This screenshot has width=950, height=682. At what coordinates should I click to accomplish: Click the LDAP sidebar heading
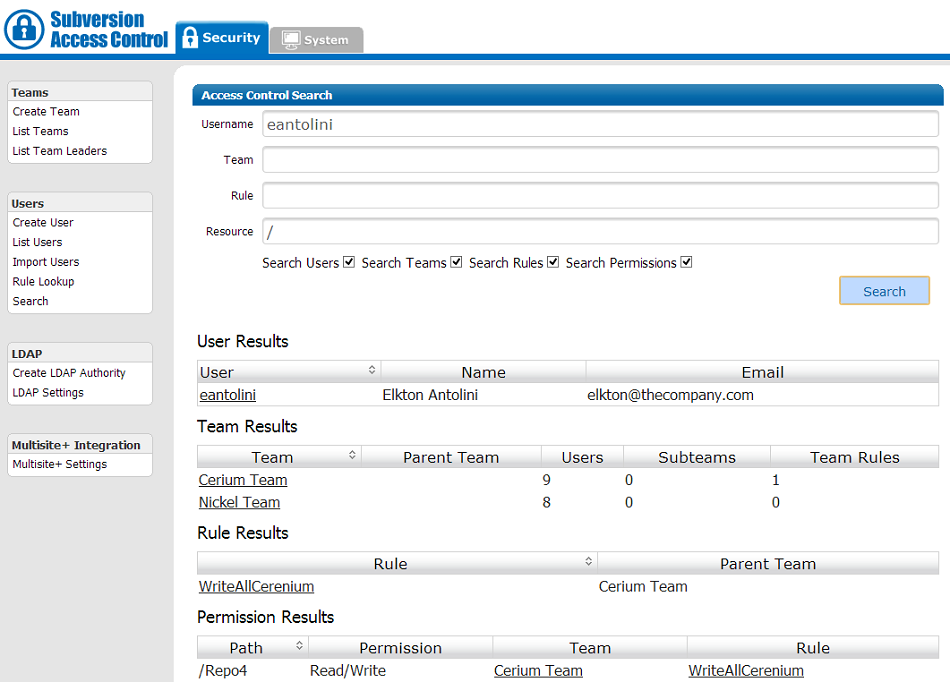[27, 354]
